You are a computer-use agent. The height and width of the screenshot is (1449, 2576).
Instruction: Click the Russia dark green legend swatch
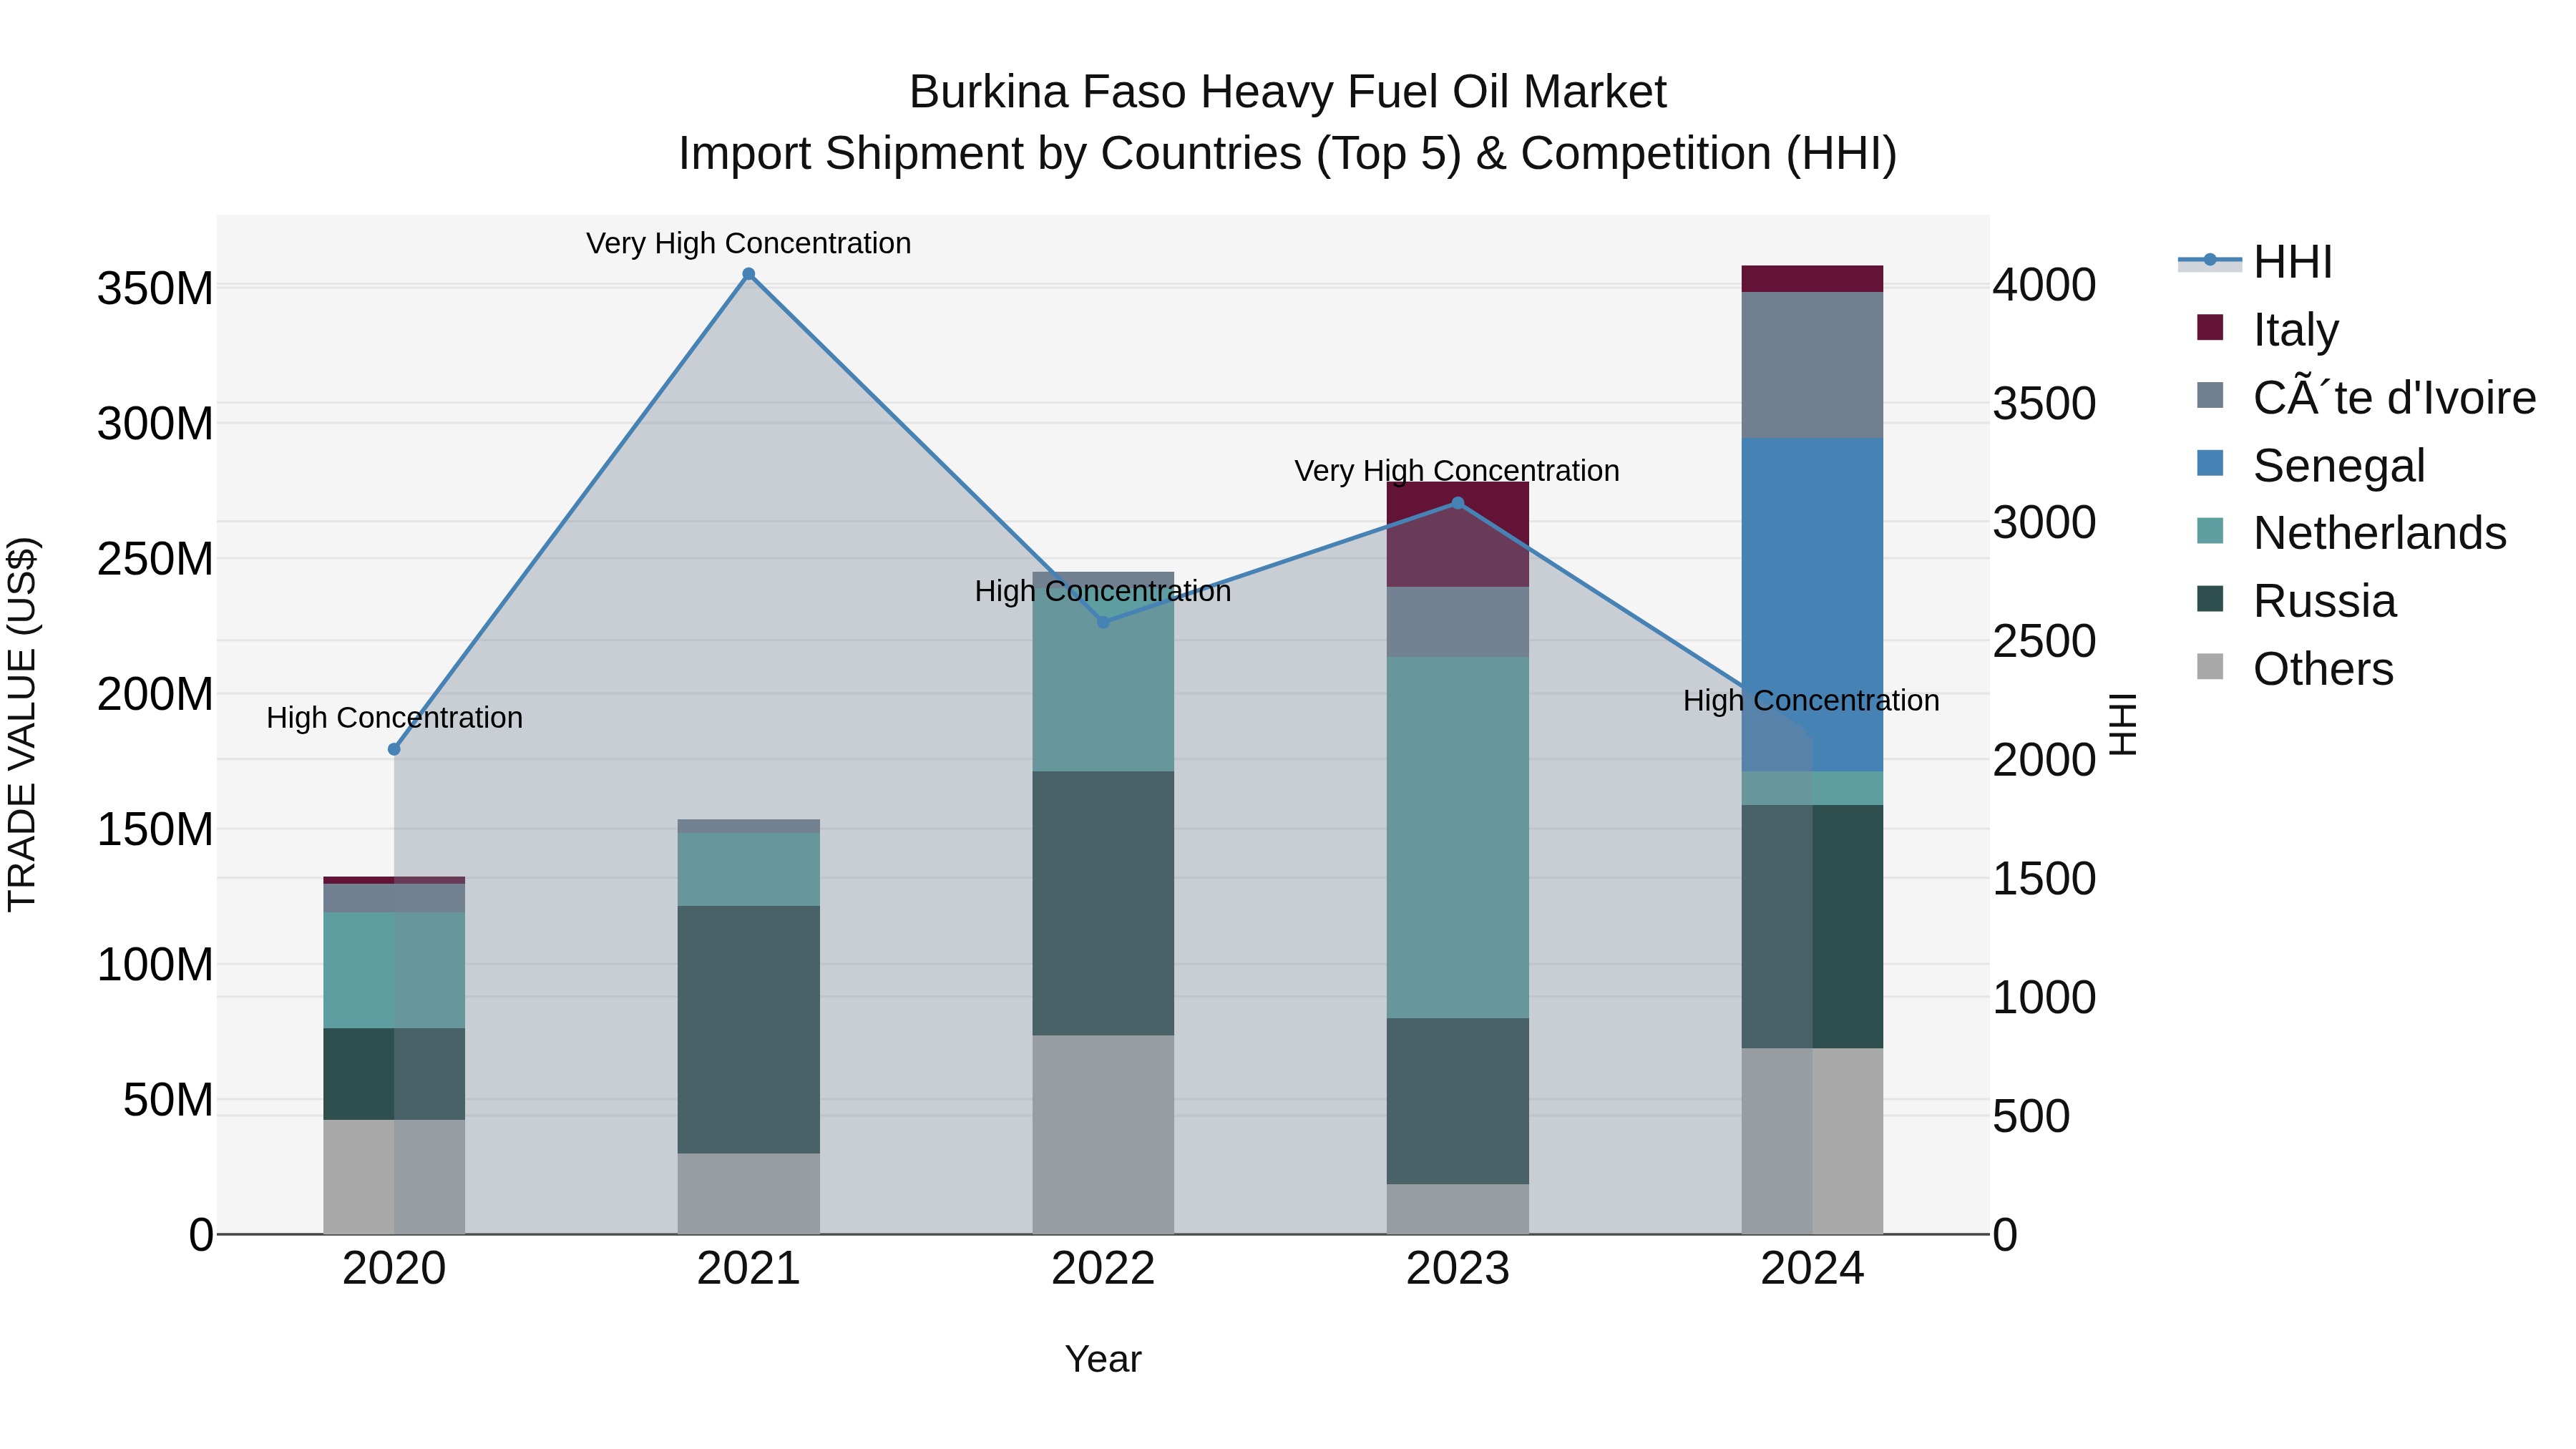[2210, 599]
